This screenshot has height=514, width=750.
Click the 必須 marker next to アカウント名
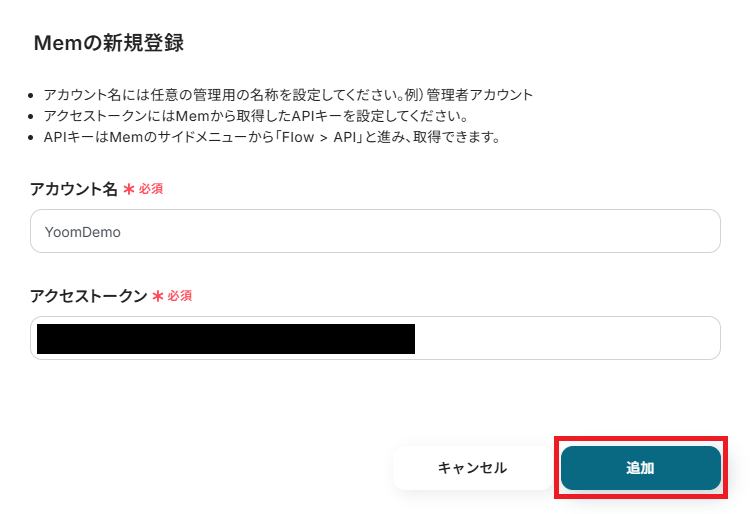[x=151, y=189]
